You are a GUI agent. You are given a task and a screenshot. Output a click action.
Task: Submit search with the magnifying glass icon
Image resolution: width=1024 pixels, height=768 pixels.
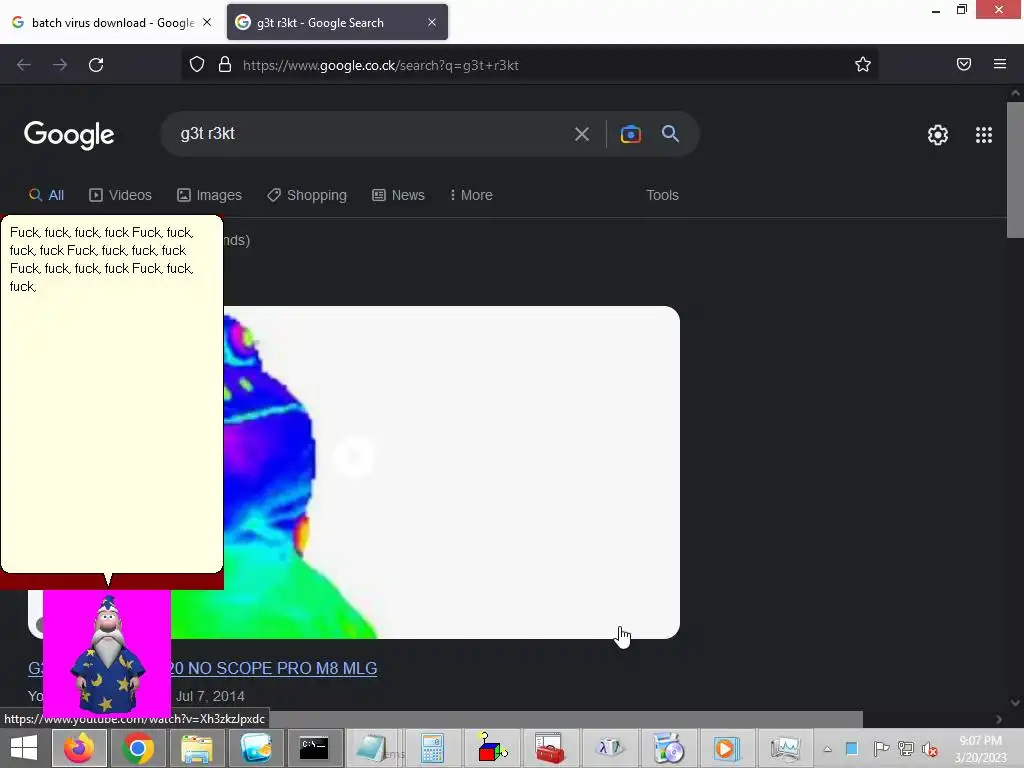point(670,134)
